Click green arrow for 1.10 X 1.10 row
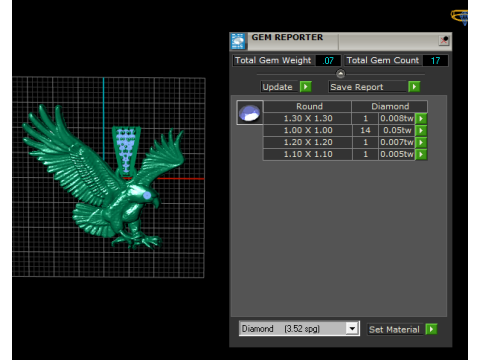 point(421,154)
